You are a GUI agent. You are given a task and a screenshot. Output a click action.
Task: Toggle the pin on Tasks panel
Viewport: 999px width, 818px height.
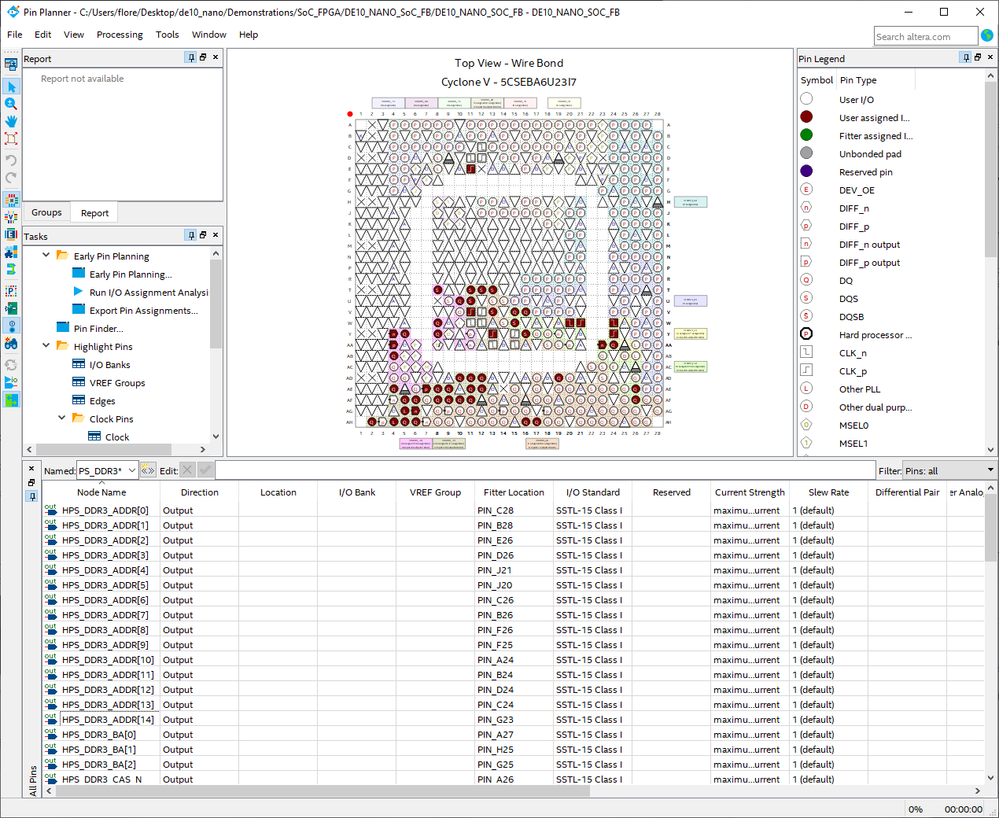190,236
